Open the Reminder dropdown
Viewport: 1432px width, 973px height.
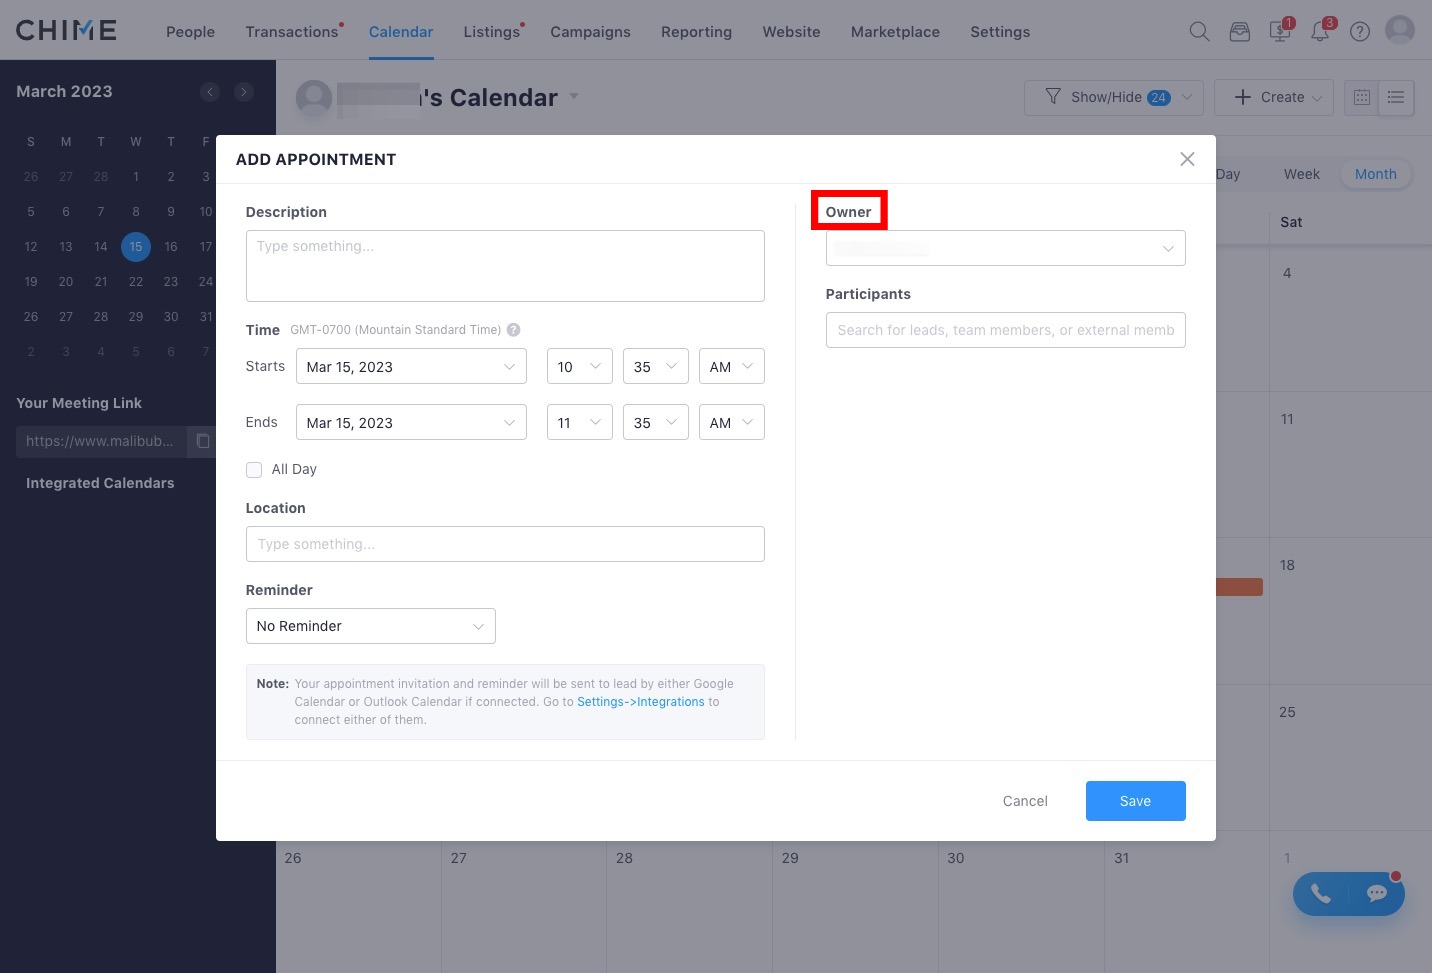(x=370, y=626)
